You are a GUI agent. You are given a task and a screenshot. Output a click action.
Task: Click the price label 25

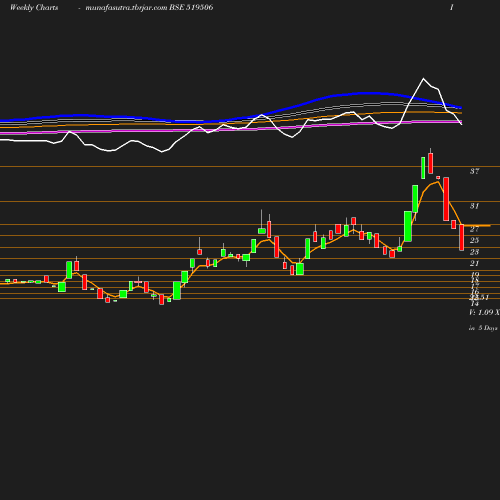tap(474, 240)
